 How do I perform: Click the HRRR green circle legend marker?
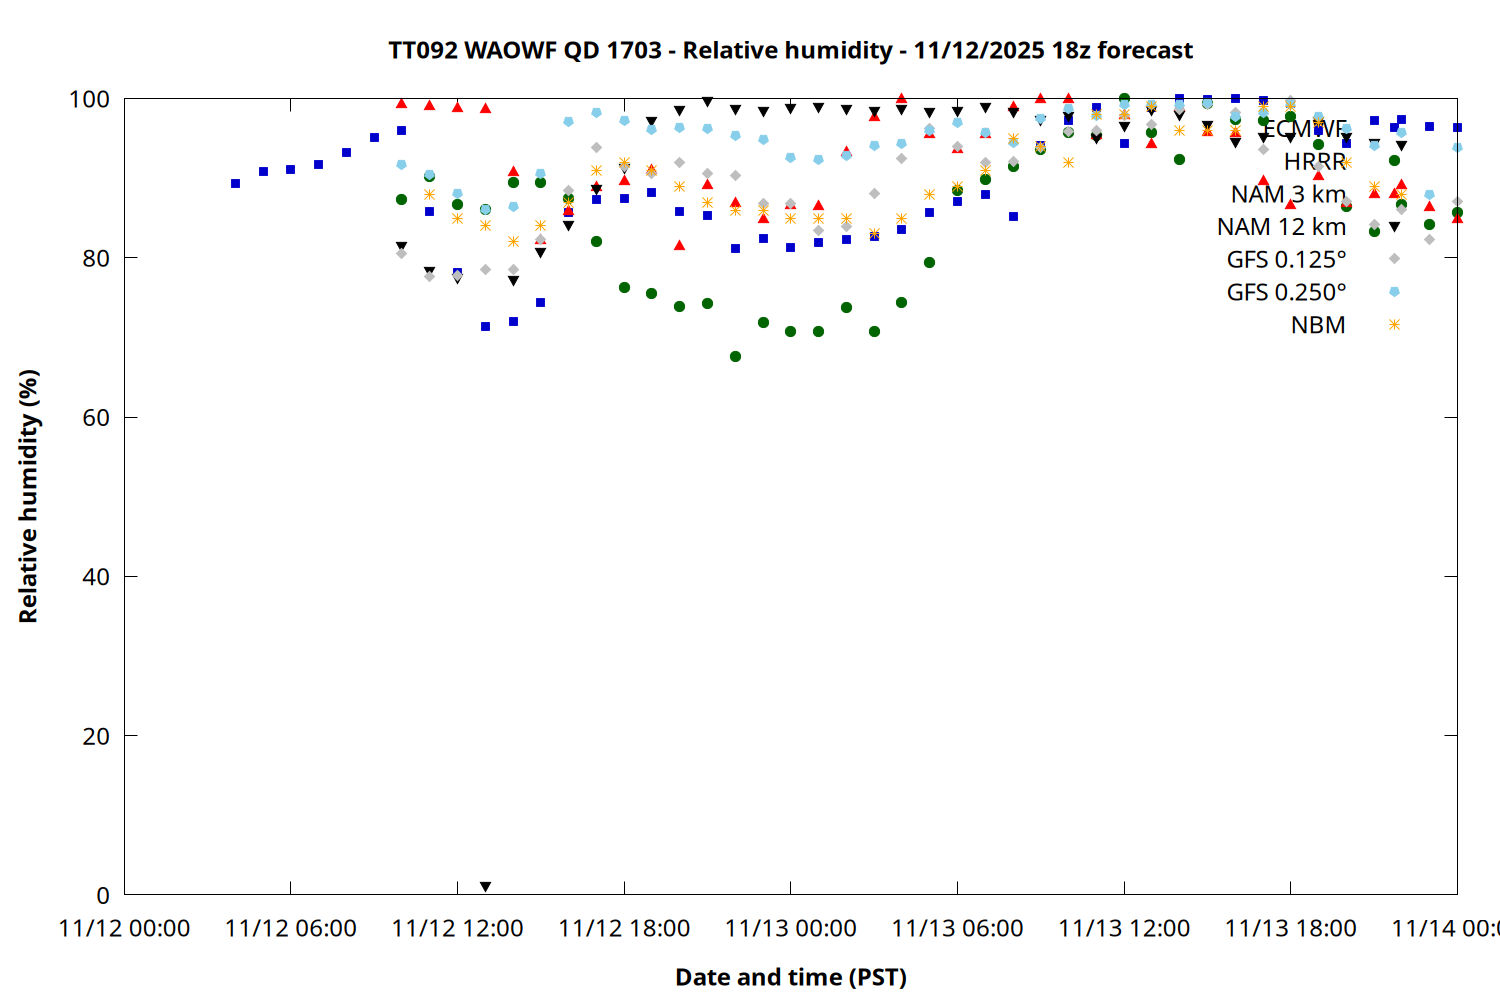[x=1394, y=161]
